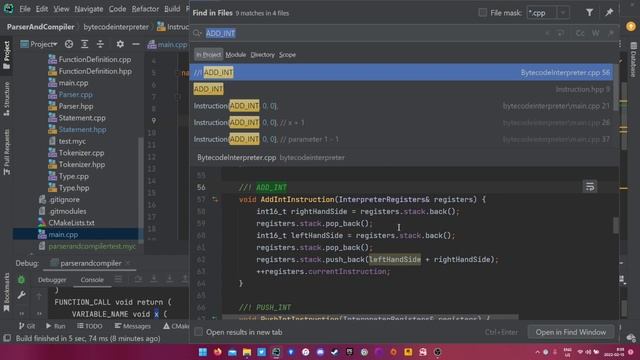Viewport: 640px width, 360px height.
Task: Open the Refactor menu
Action: 145,9
